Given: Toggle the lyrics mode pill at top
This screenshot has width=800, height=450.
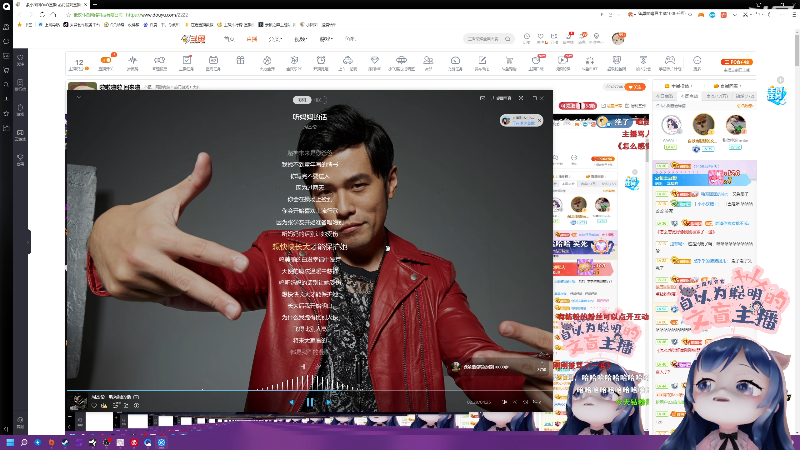Looking at the screenshot, I should pos(302,99).
